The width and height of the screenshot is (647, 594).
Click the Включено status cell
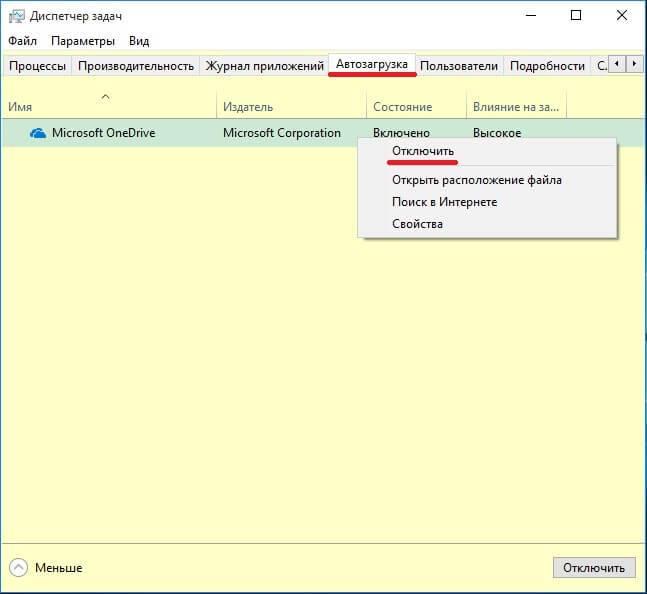pos(401,133)
